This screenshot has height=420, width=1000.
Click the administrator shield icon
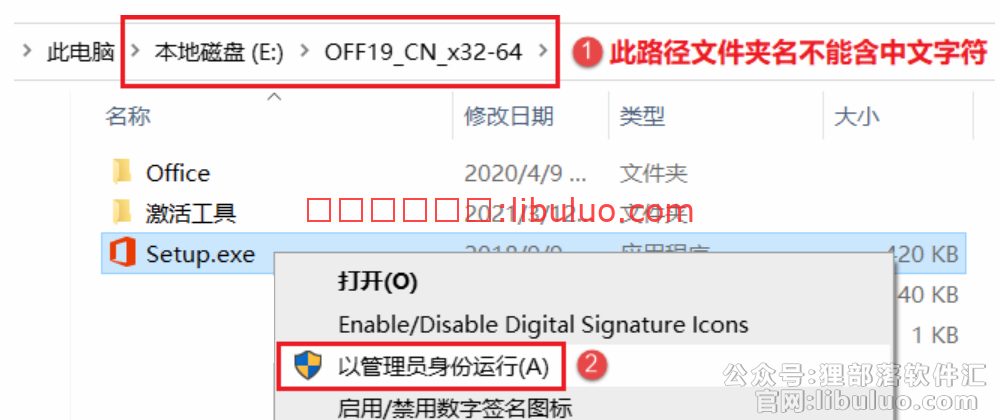[x=307, y=367]
